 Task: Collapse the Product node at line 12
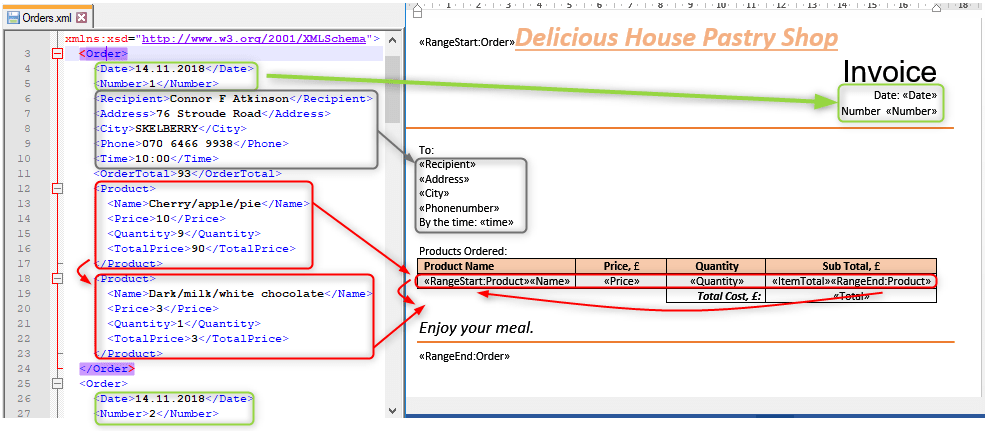click(58, 188)
